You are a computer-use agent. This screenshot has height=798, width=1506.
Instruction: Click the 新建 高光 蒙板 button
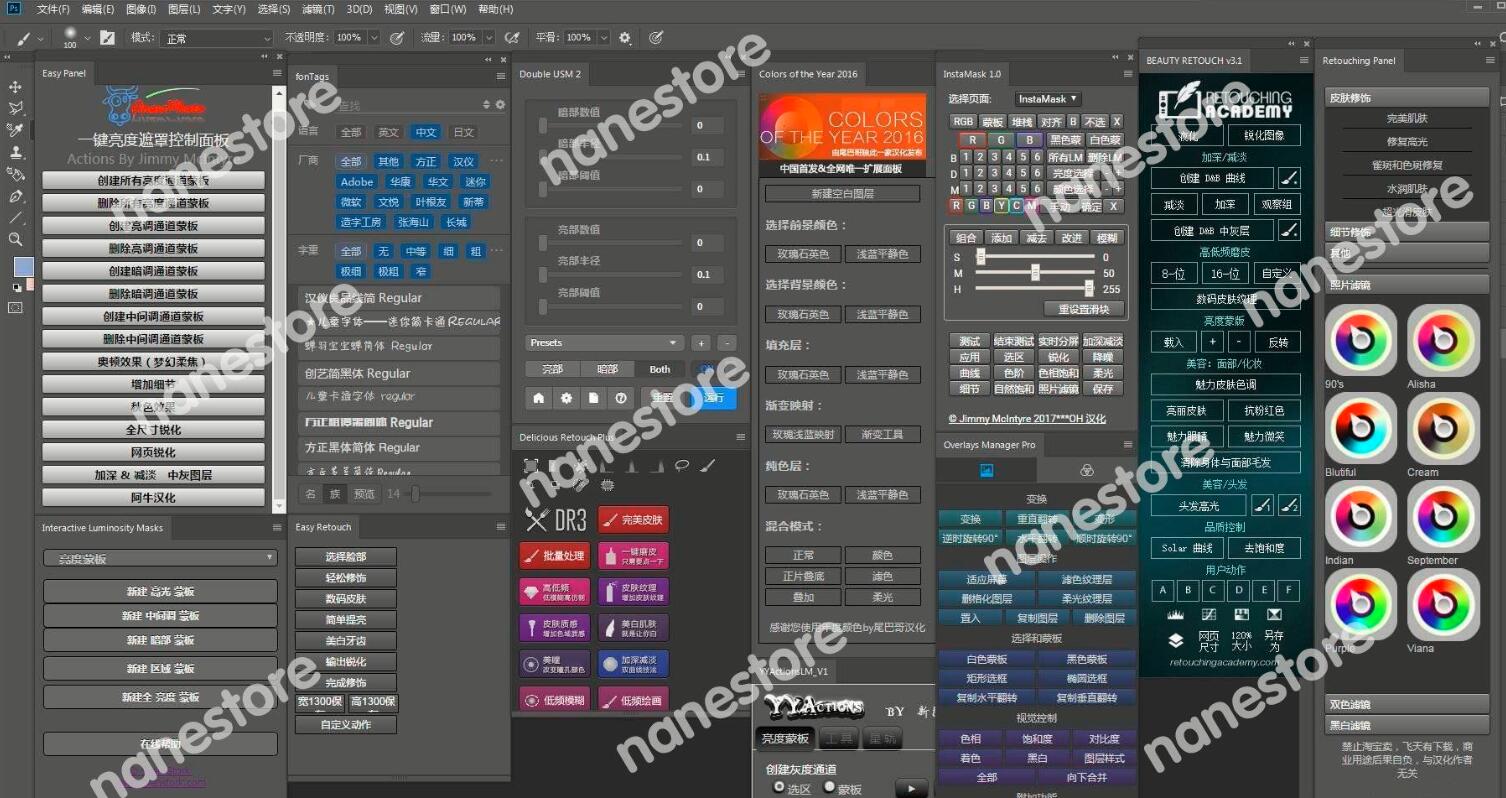click(x=160, y=591)
